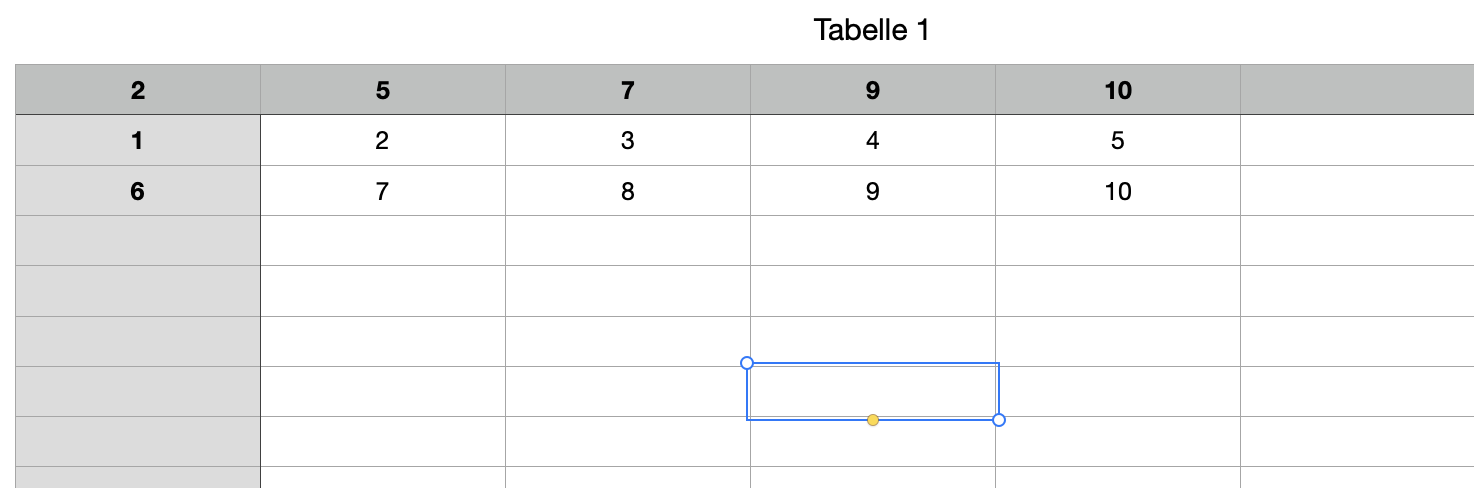
Task: Select the non-bold cell containing 2
Action: 383,141
